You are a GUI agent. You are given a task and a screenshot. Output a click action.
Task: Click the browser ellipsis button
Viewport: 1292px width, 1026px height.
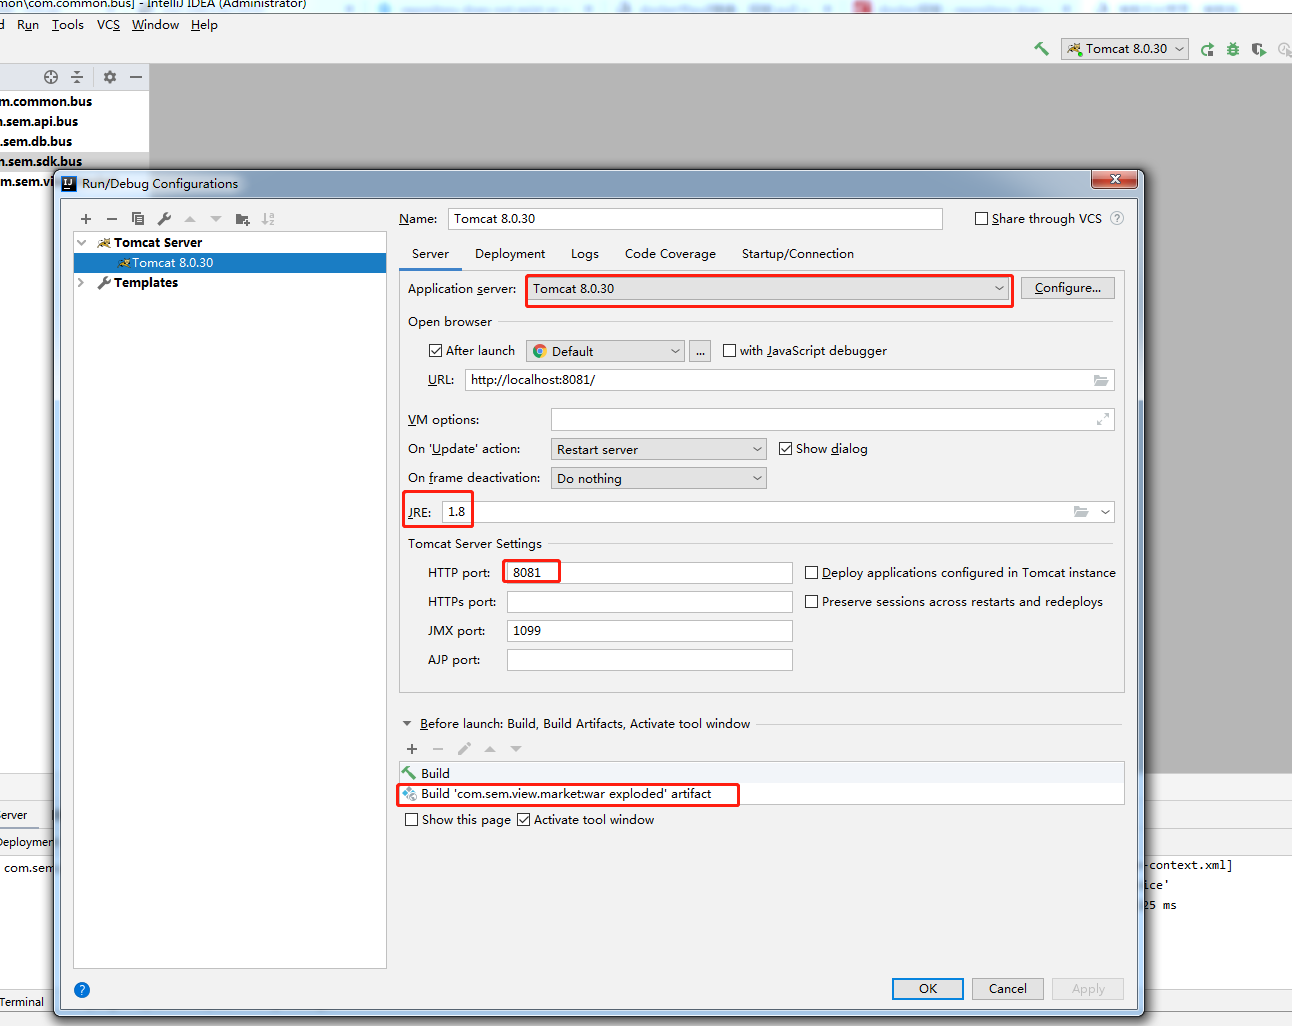point(700,351)
